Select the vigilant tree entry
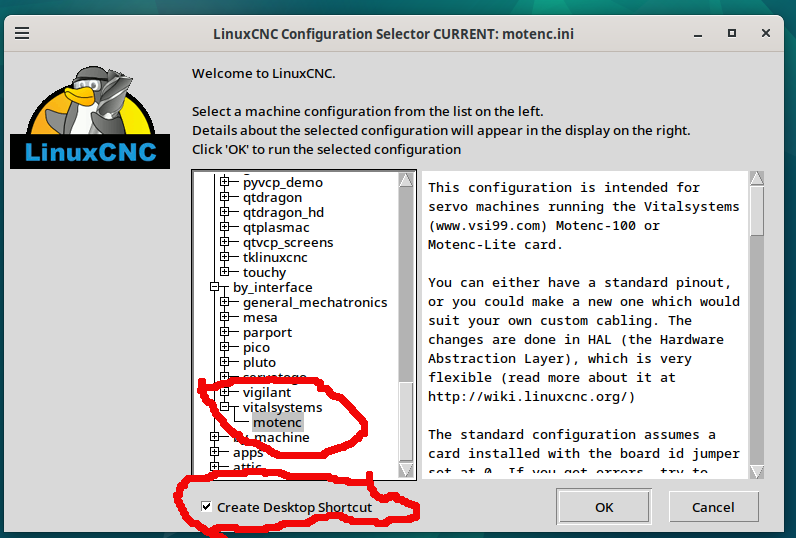Screen dimensions: 796x538 [x=267, y=392]
